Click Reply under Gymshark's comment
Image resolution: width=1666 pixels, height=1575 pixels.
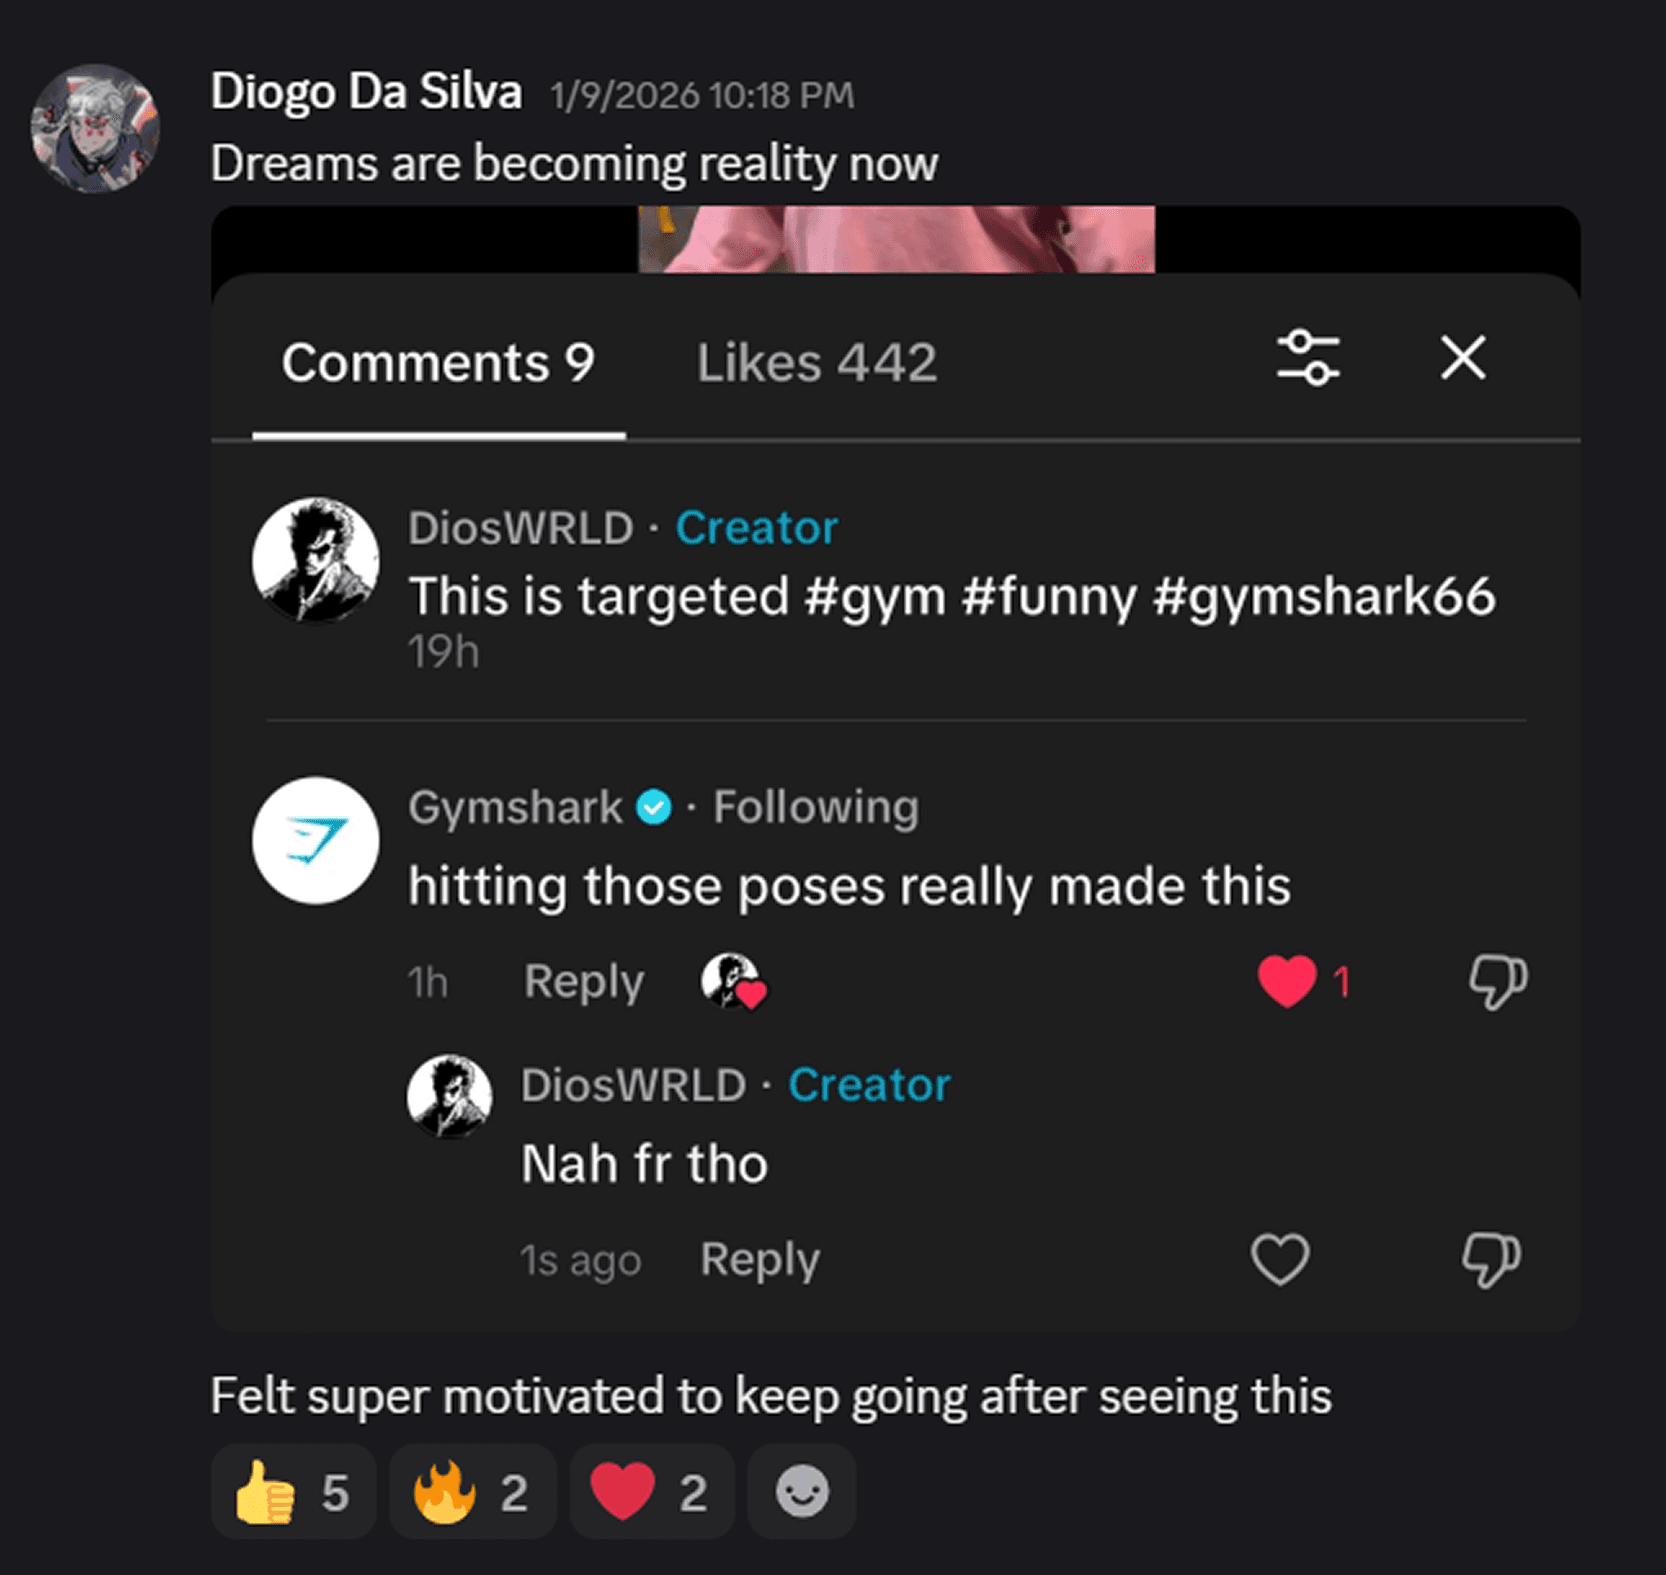(x=583, y=982)
